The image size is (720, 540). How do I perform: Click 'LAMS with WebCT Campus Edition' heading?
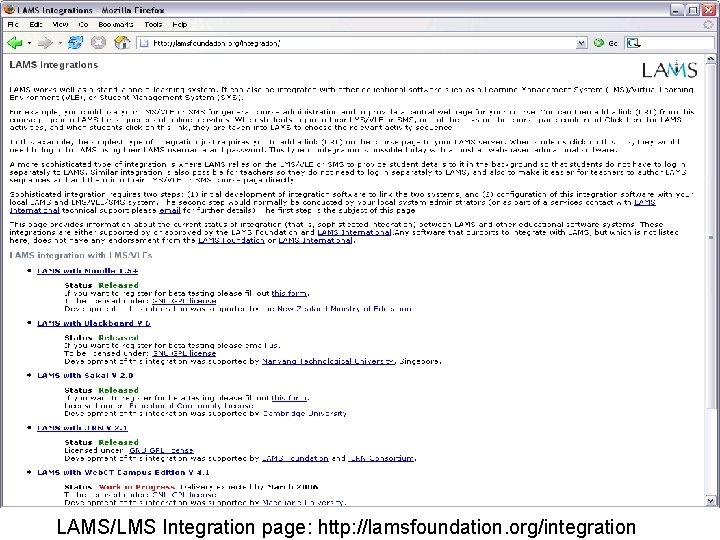coord(123,472)
